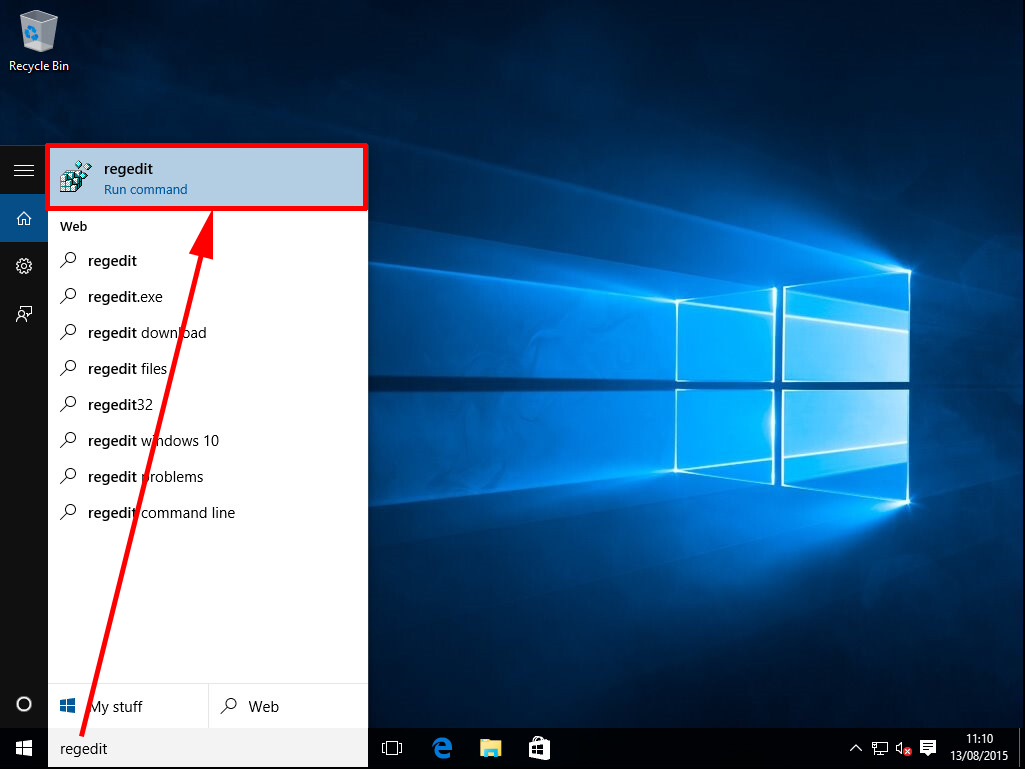Select web suggestion "regedit download"
1025x769 pixels.
208,333
